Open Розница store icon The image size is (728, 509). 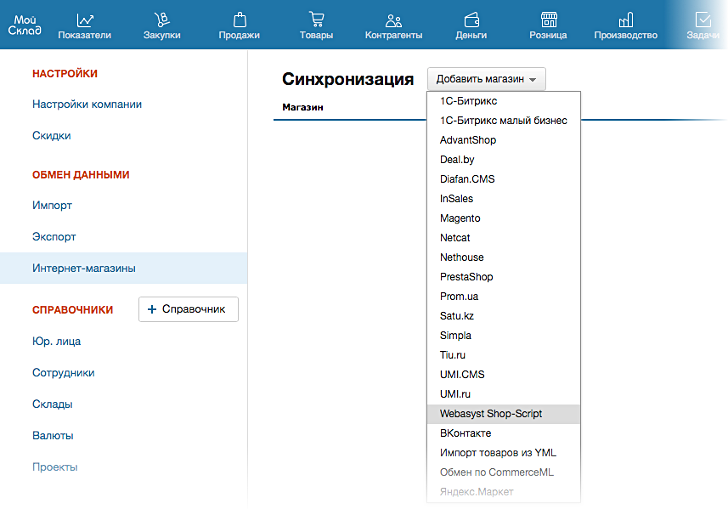click(x=548, y=19)
